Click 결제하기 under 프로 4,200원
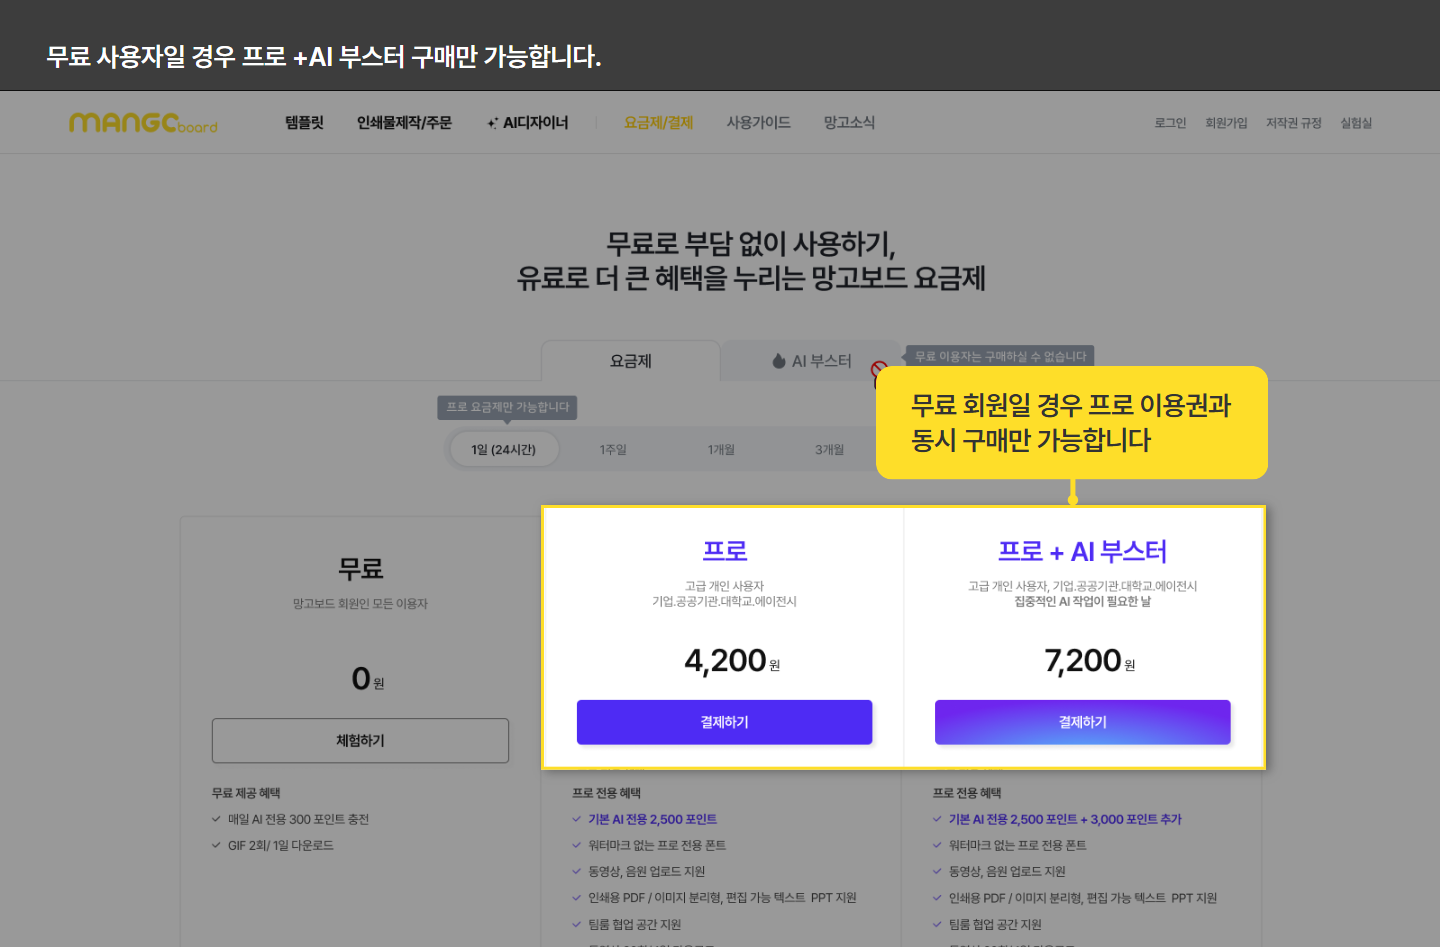The image size is (1440, 947). (x=724, y=722)
